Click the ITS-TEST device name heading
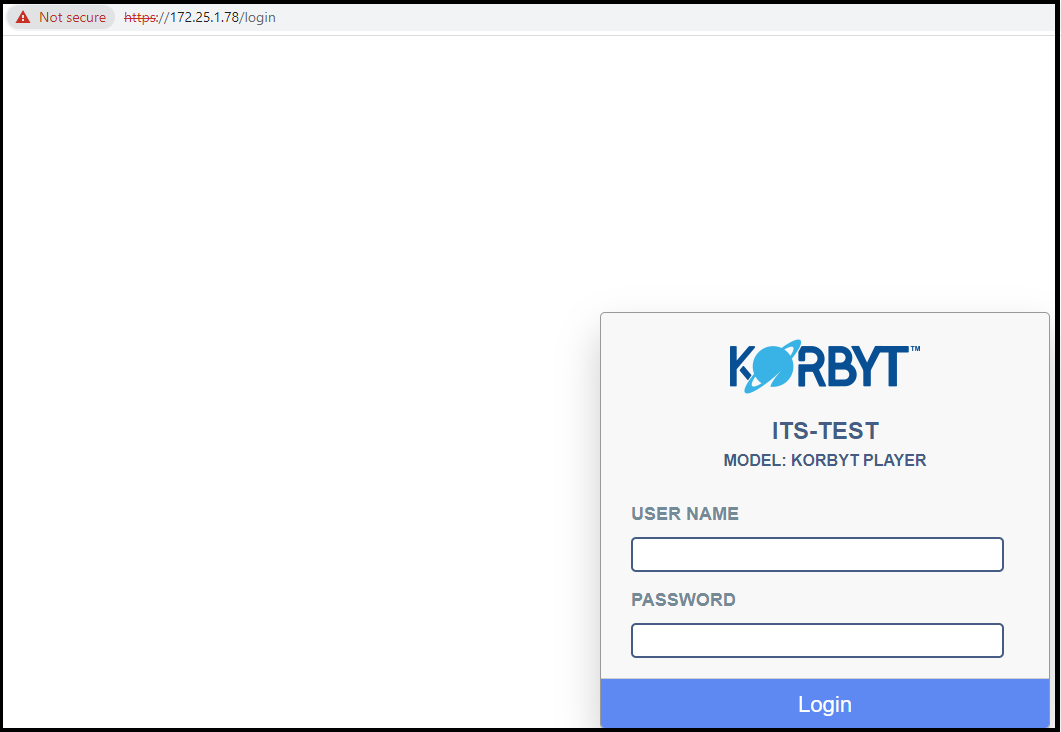The width and height of the screenshot is (1061, 732). point(825,431)
